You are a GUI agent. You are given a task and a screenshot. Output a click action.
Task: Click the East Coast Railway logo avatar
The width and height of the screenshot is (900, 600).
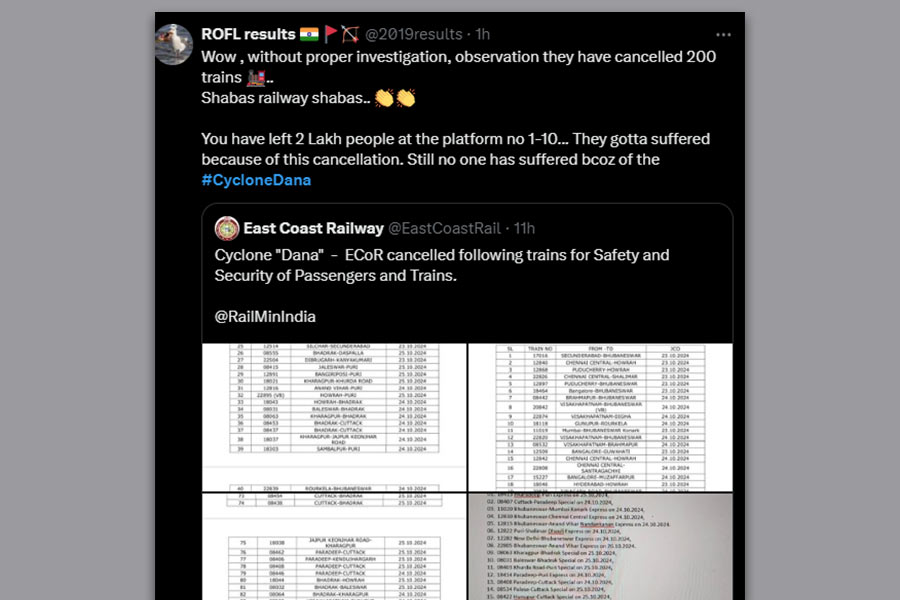pyautogui.click(x=227, y=228)
